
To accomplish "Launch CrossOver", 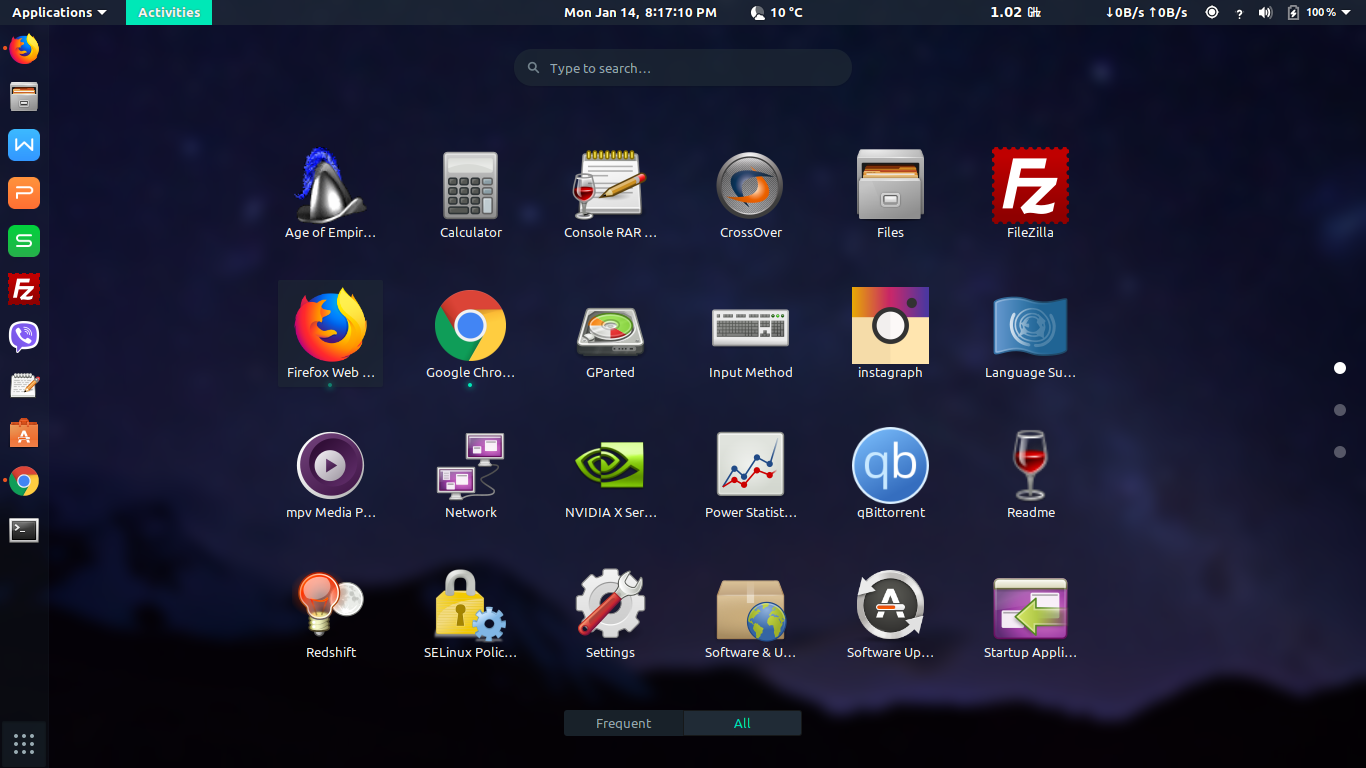I will tap(750, 186).
